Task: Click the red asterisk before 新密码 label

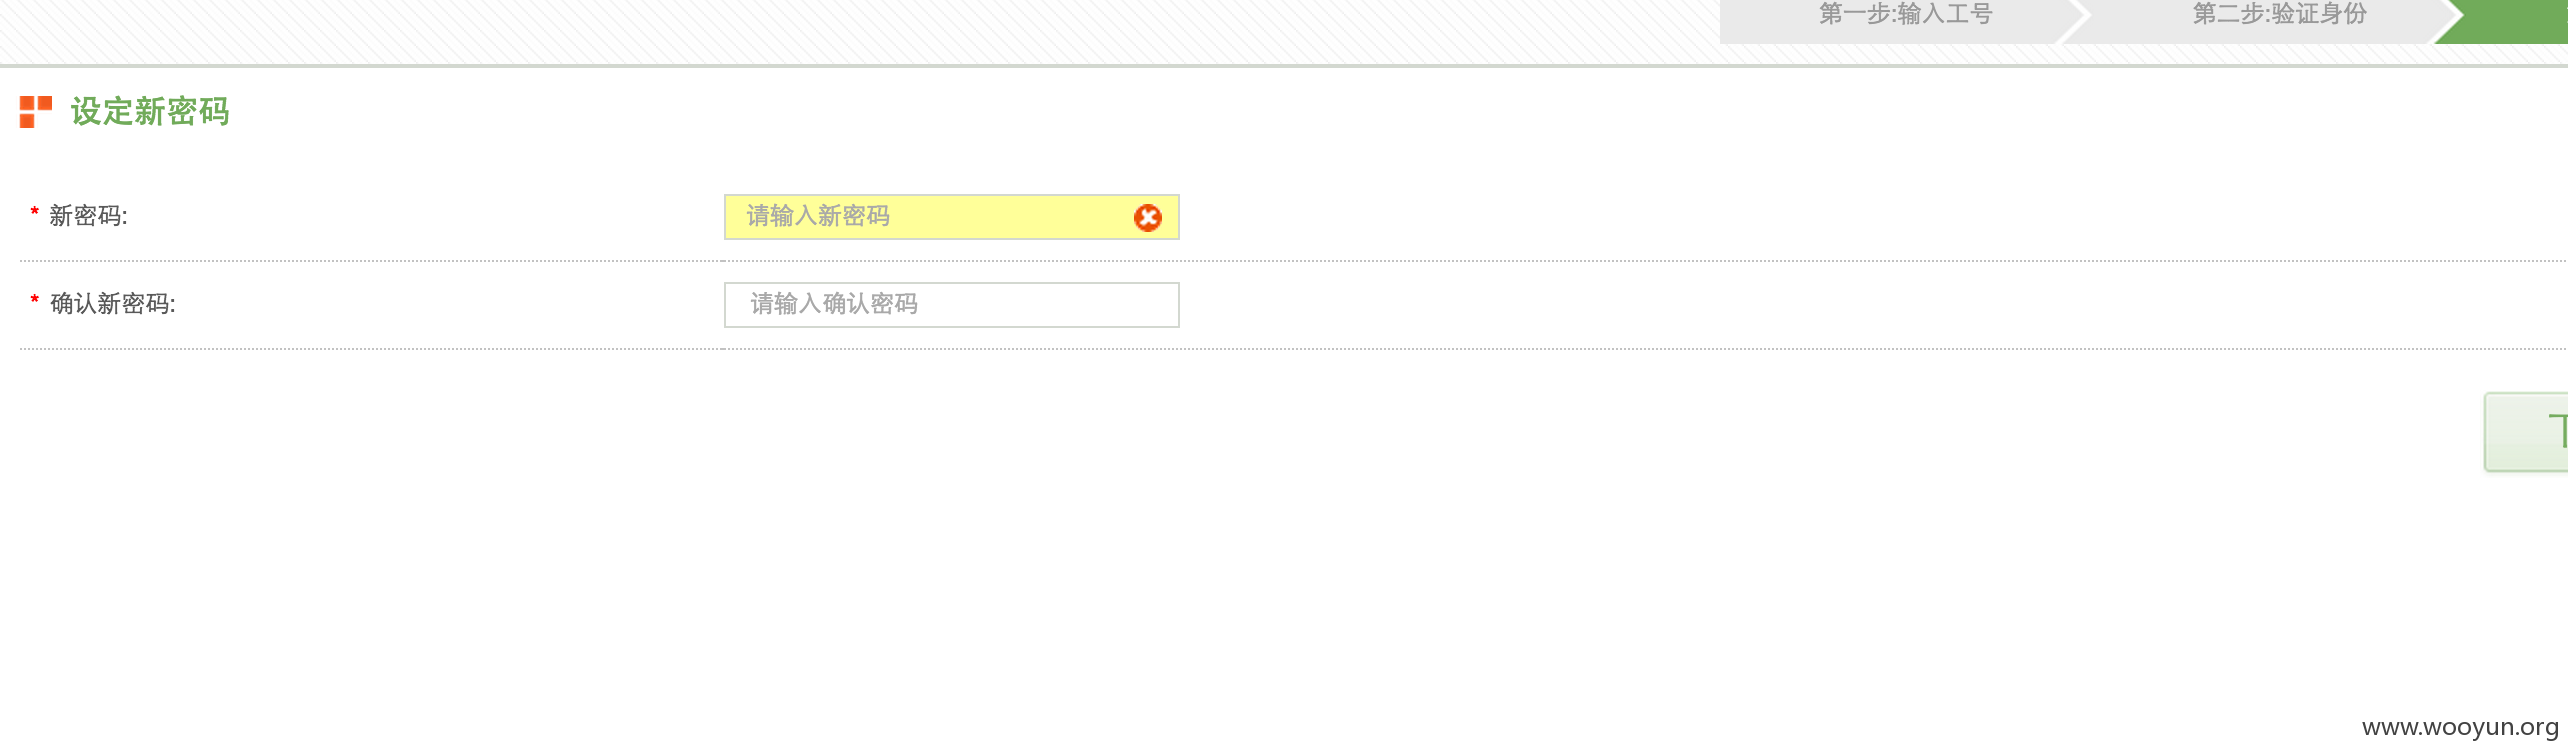Action: pos(34,212)
